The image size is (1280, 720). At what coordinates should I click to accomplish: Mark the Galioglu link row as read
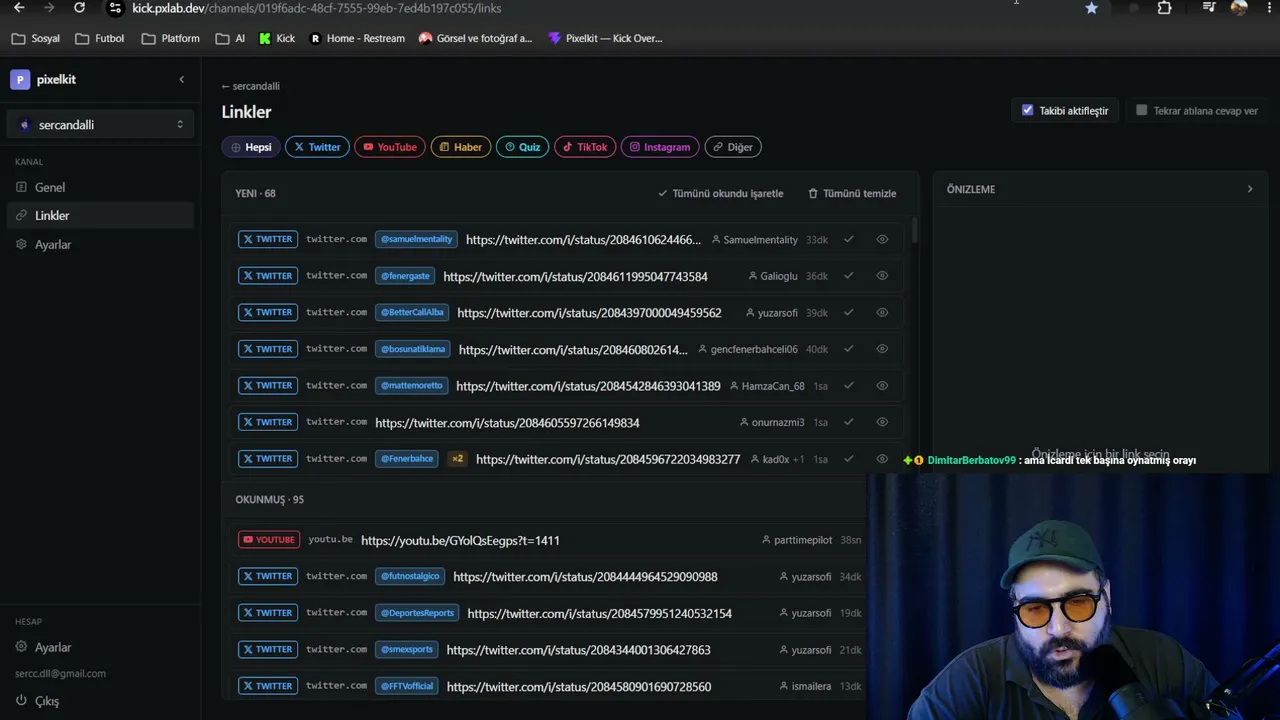849,276
